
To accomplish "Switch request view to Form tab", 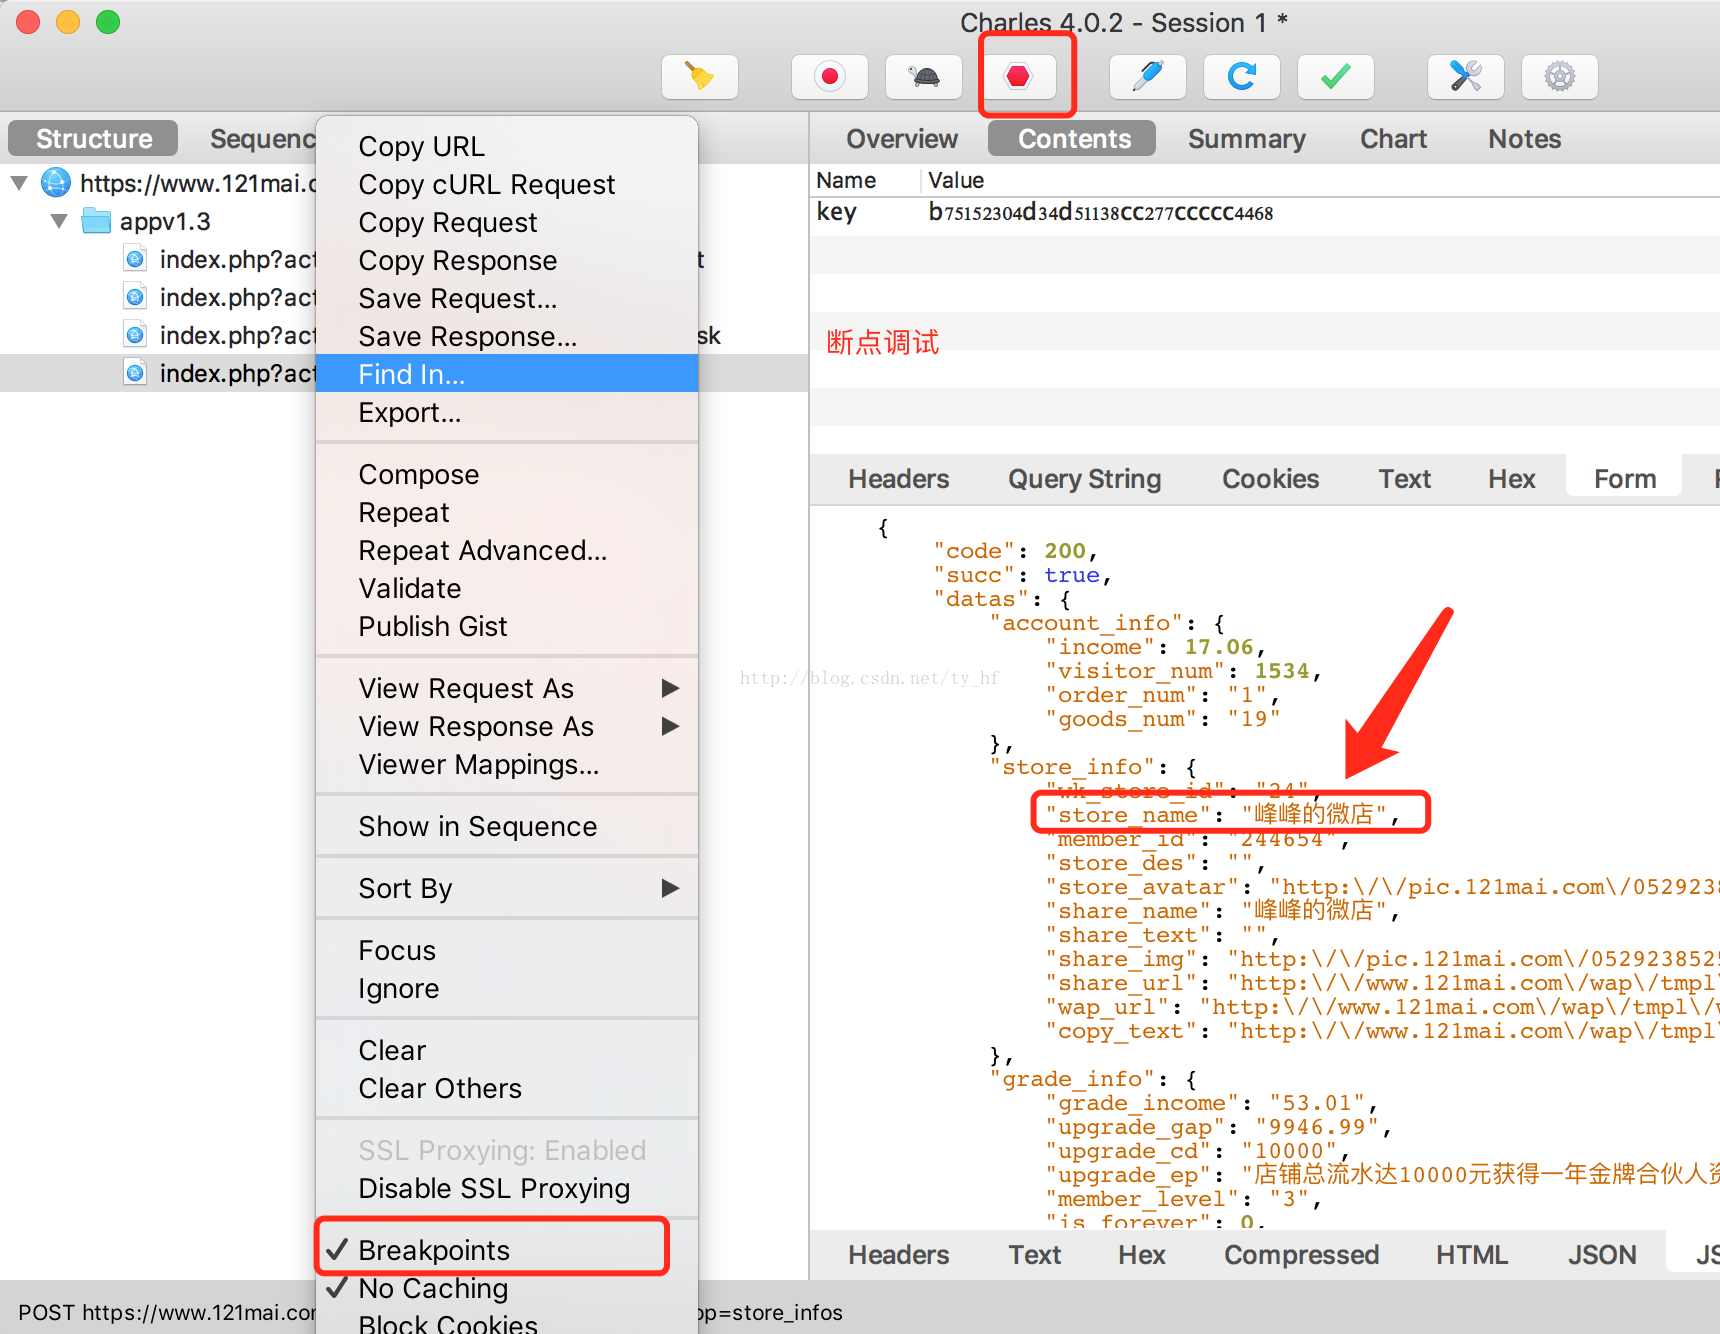I will [x=1624, y=479].
